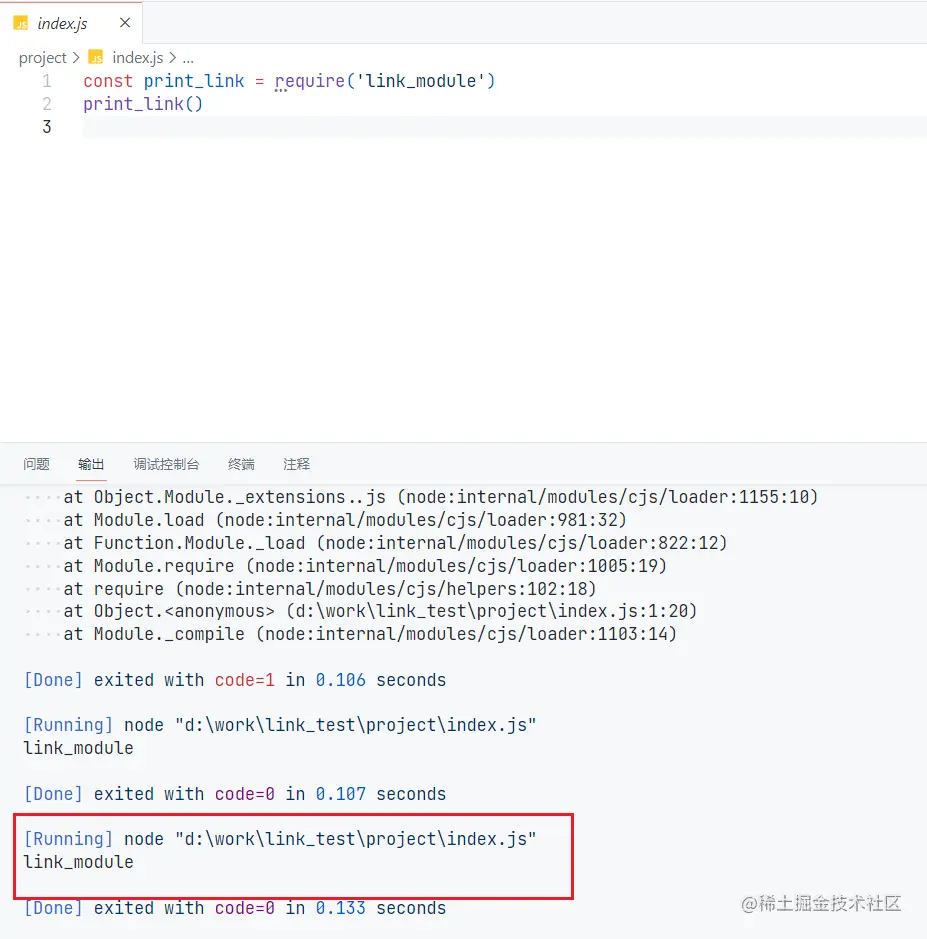This screenshot has width=927, height=939.
Task: Click line number 1 in the editor gutter
Action: tap(46, 81)
